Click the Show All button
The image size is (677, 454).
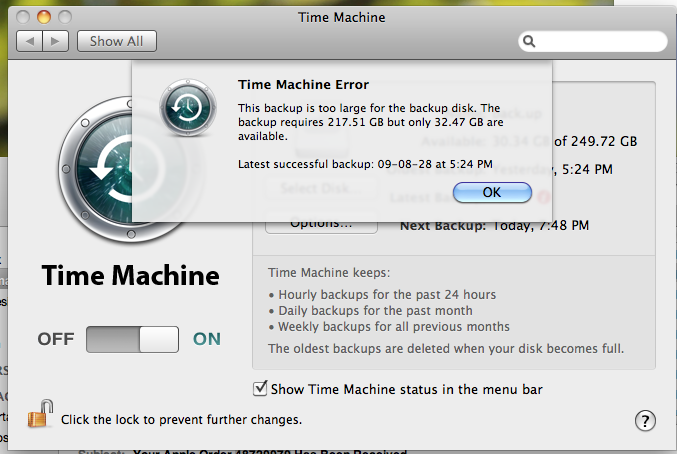[x=117, y=41]
